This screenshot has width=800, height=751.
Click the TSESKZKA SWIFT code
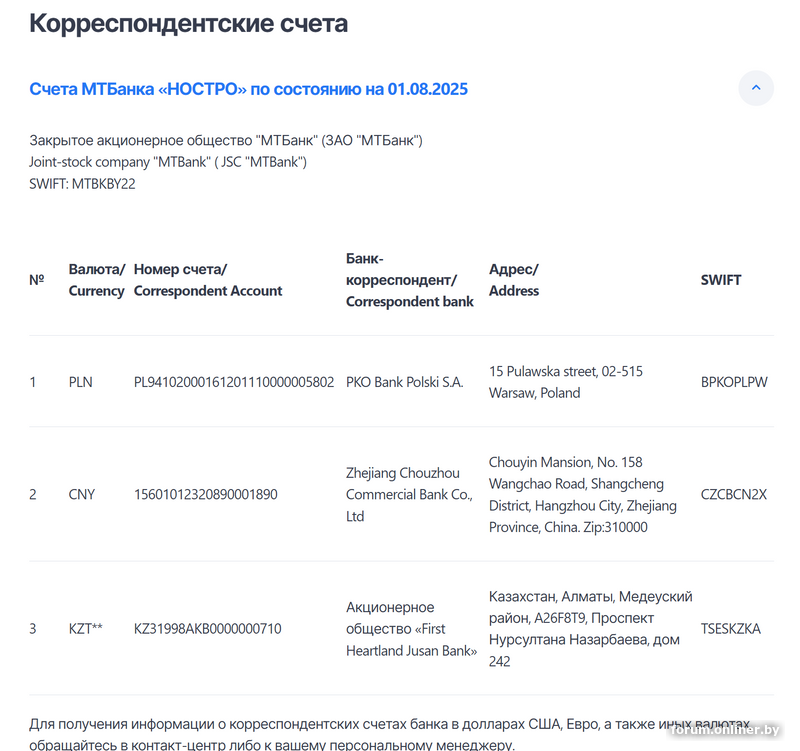tap(730, 629)
